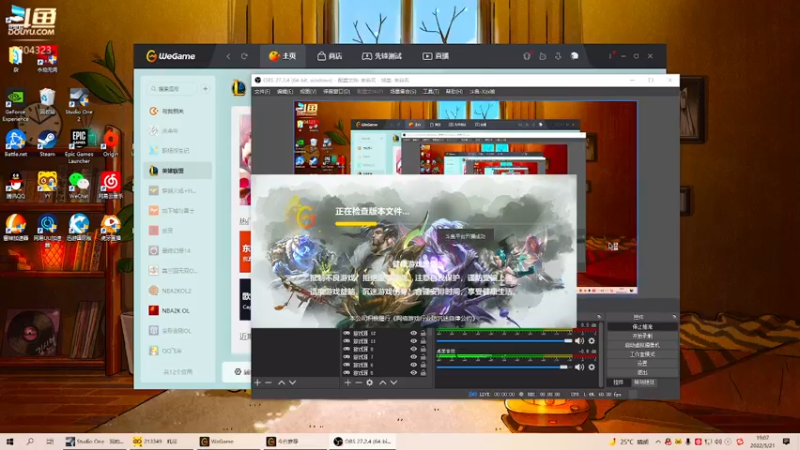Open OBS 工具(T) menu
The width and height of the screenshot is (800, 450).
point(431,91)
